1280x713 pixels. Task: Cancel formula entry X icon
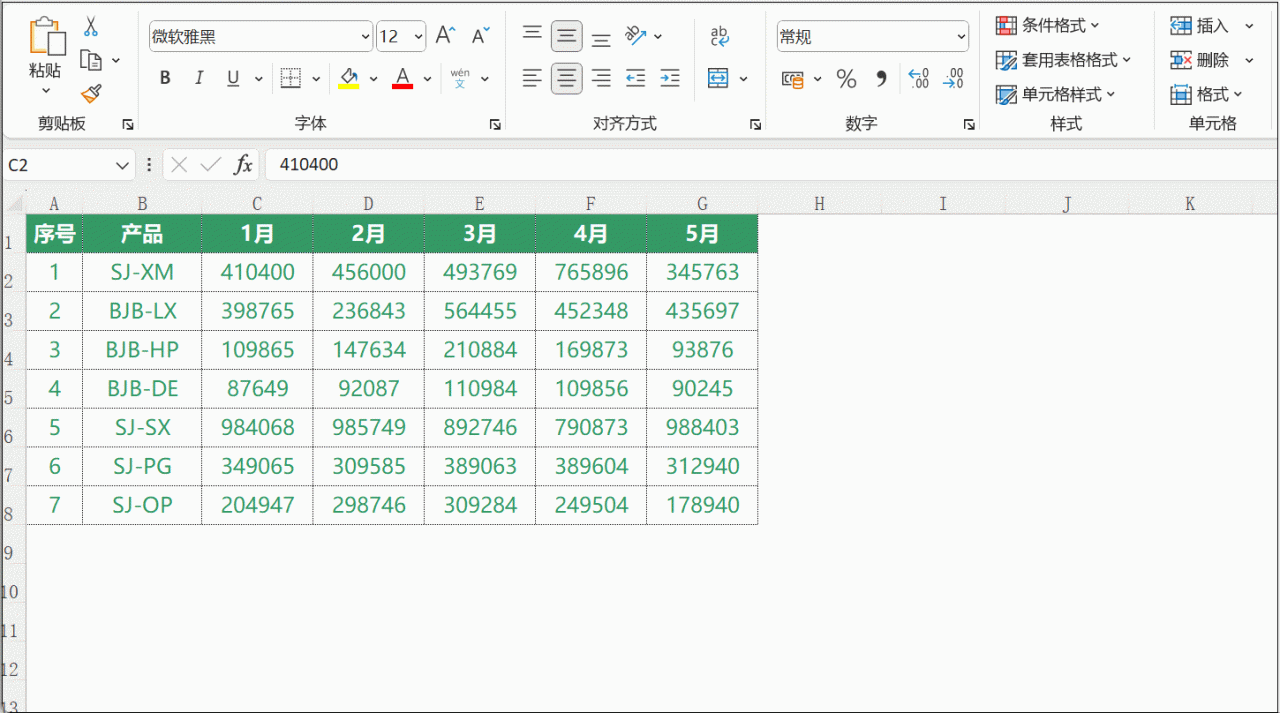point(179,165)
